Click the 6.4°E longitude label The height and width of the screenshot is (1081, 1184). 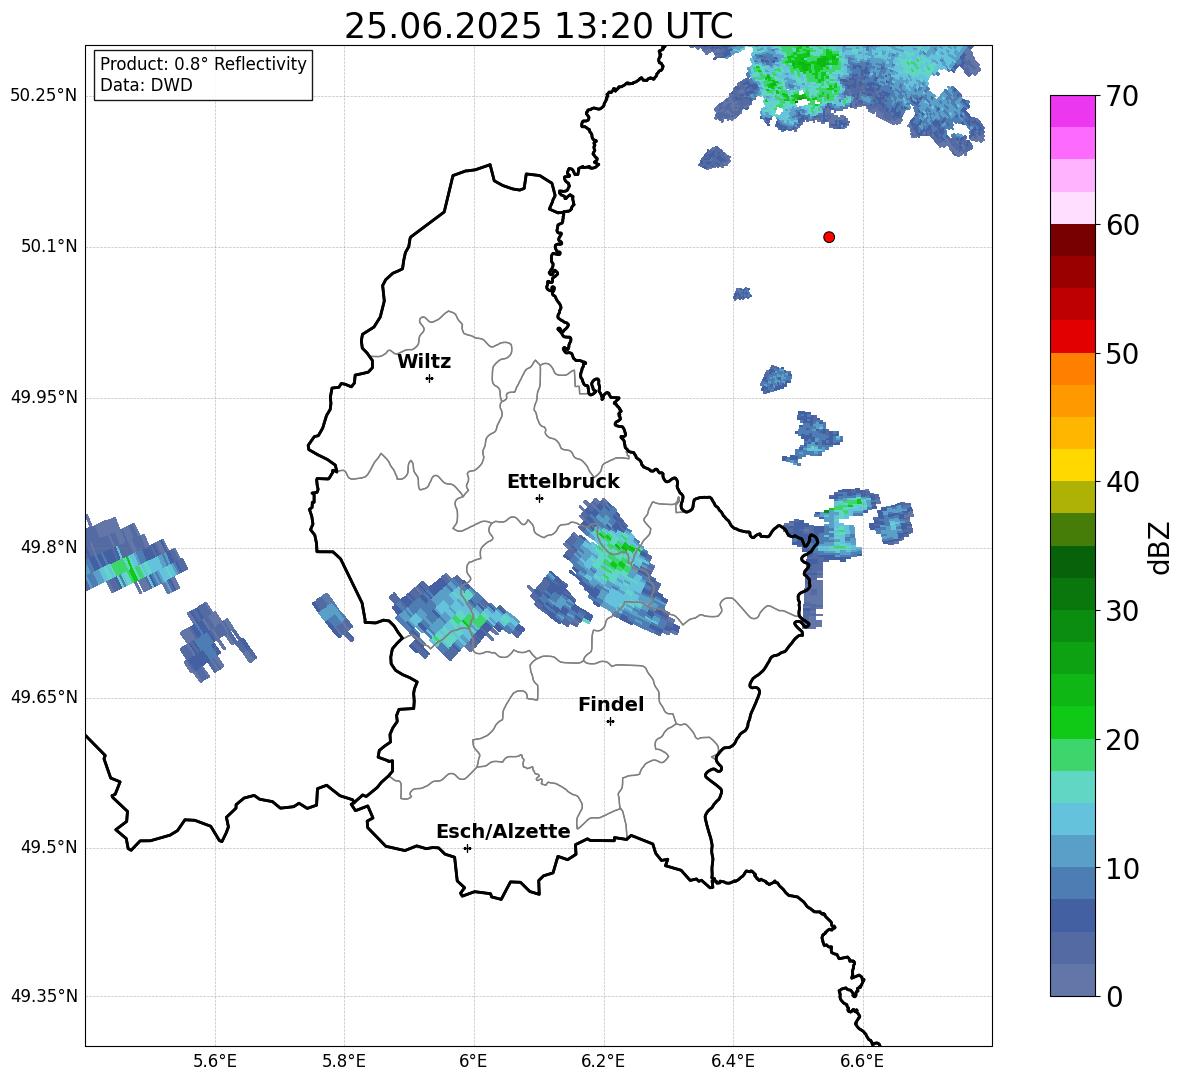732,1061
